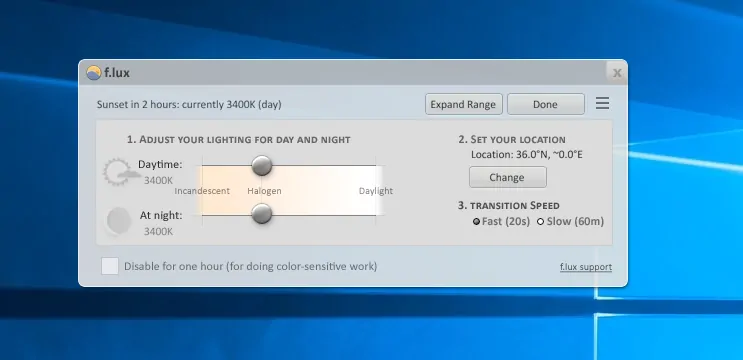Click the Daylight label on the color scale
The width and height of the screenshot is (743, 360).
[x=376, y=191]
